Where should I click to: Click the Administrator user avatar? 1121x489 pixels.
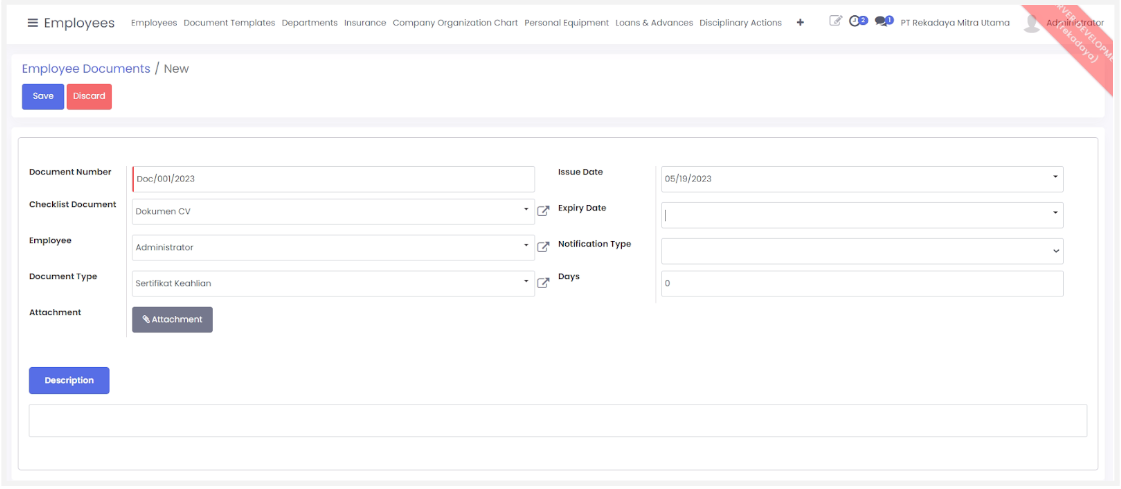[x=1032, y=23]
